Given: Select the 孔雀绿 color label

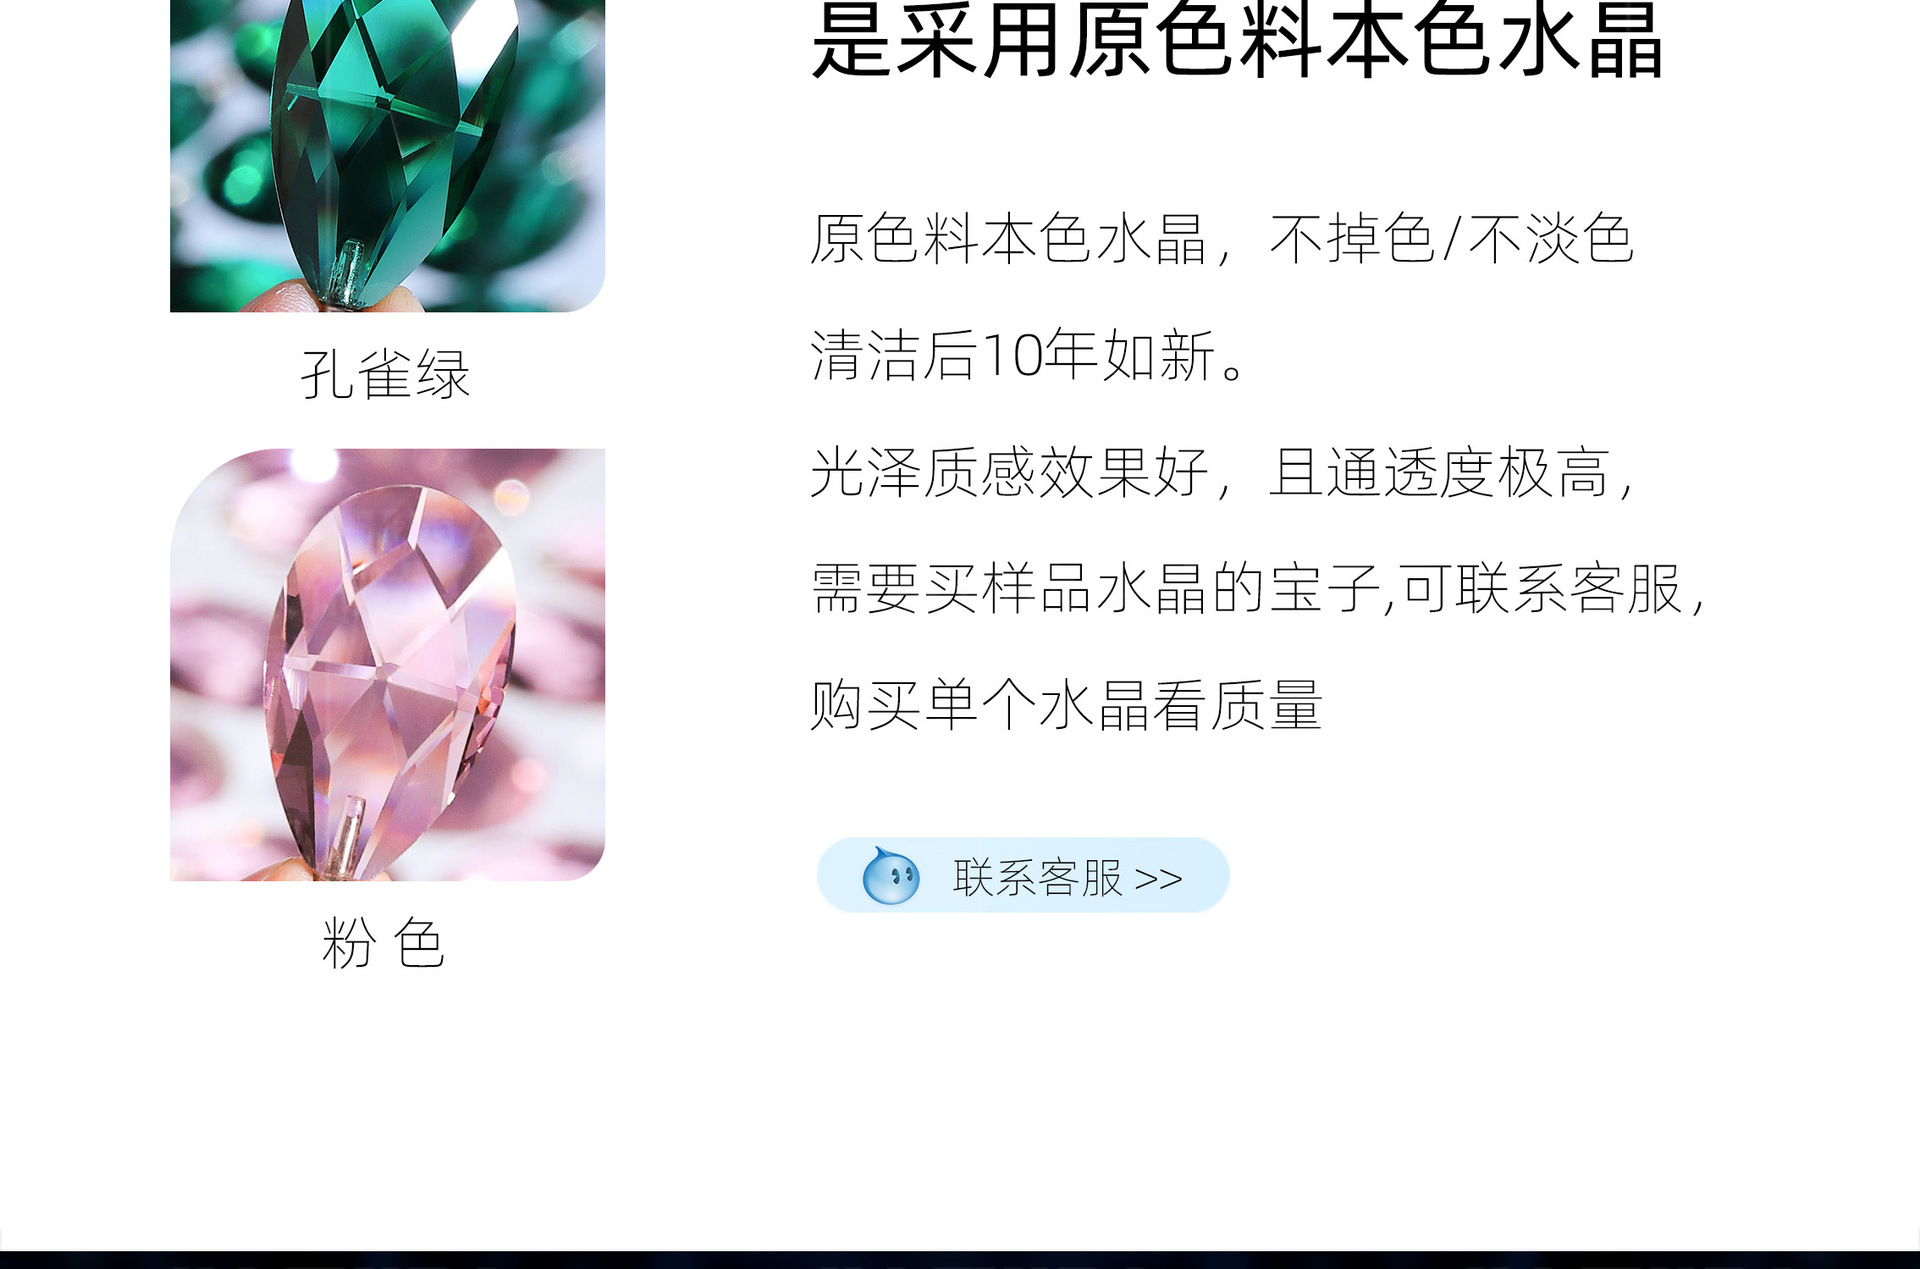Looking at the screenshot, I should click(385, 375).
